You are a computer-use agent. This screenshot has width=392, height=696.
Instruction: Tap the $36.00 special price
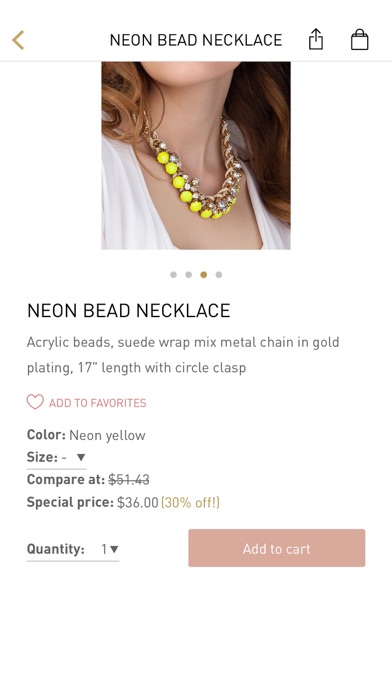[x=138, y=502]
